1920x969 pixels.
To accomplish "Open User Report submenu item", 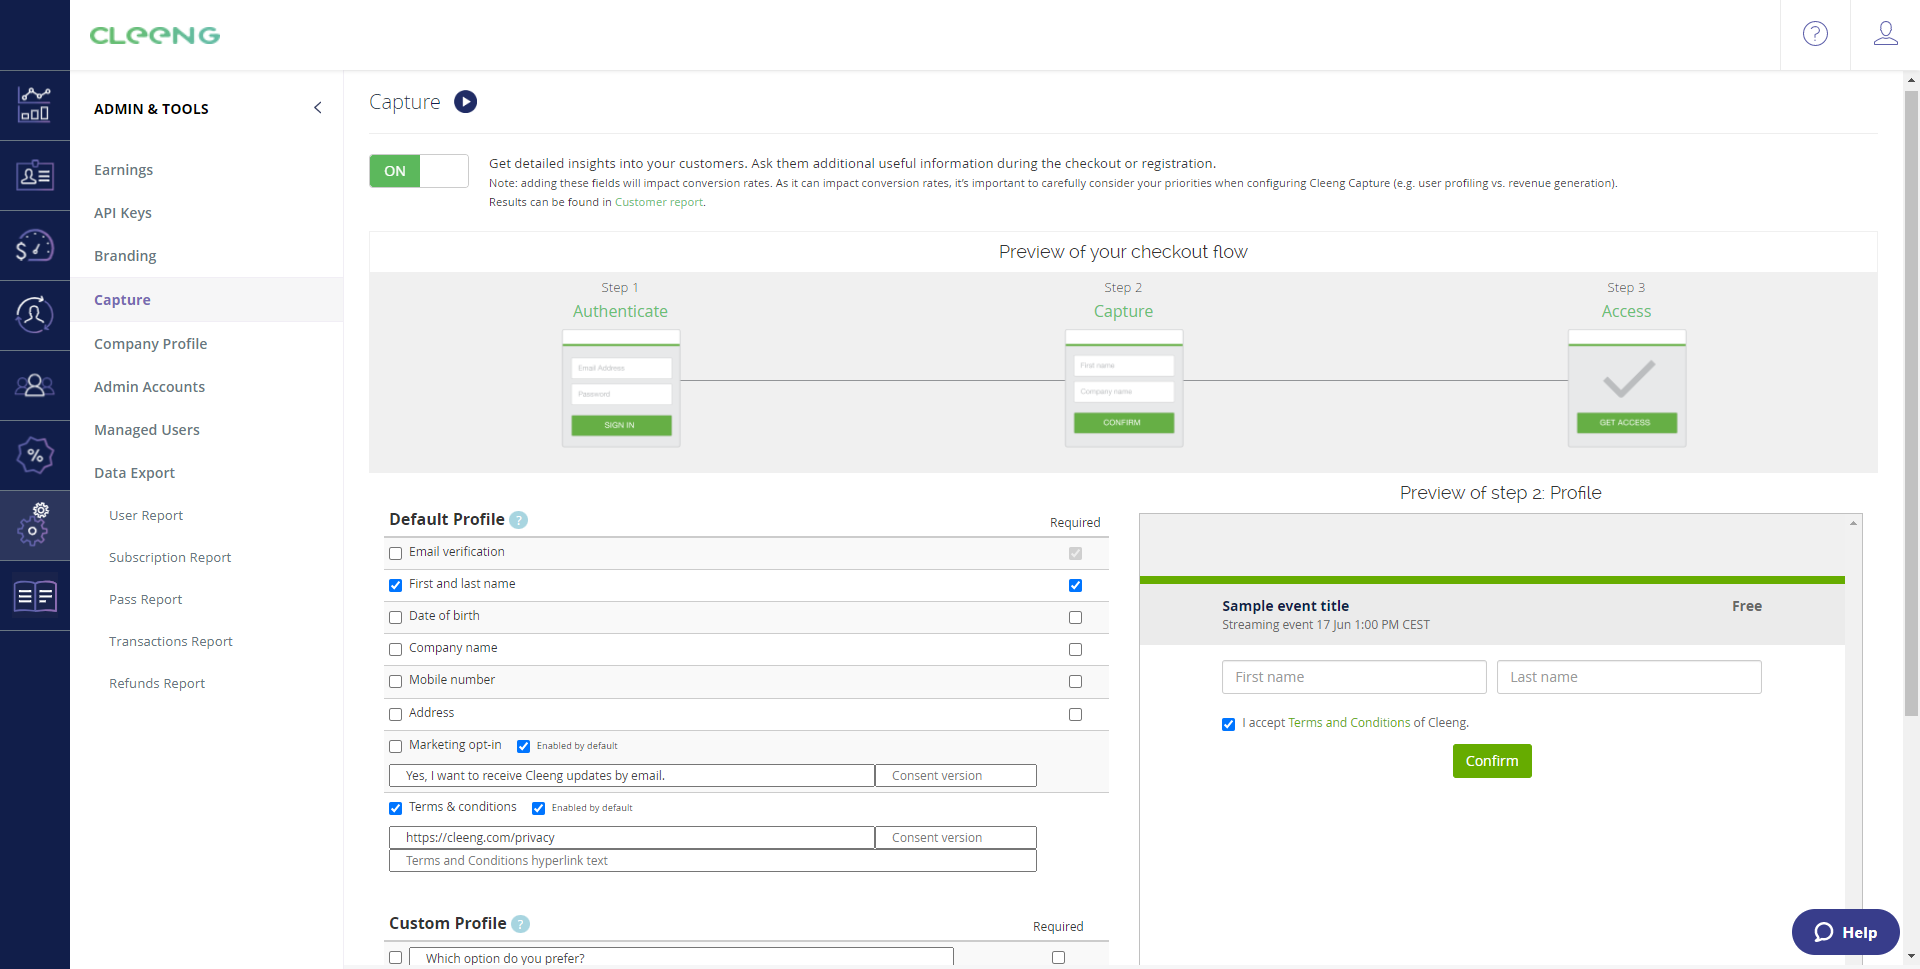I will 146,516.
